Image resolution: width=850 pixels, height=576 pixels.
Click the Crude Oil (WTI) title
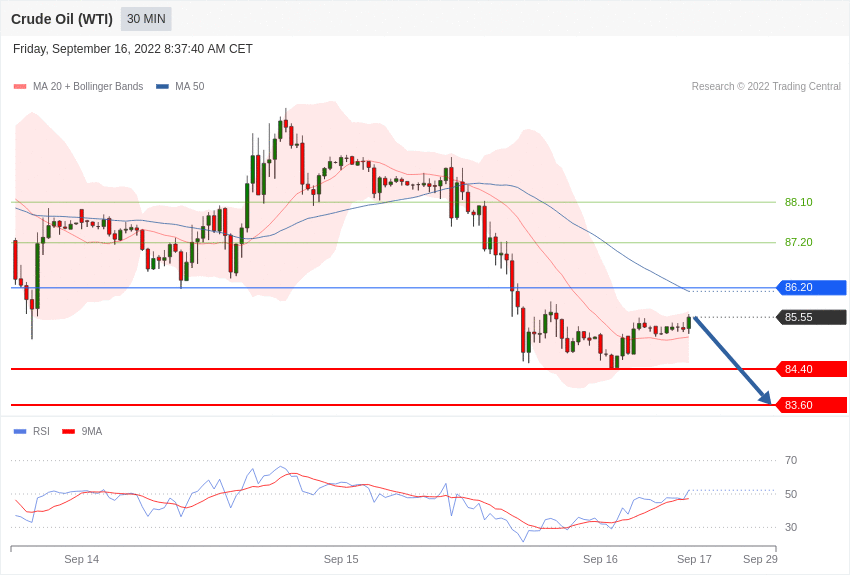62,19
